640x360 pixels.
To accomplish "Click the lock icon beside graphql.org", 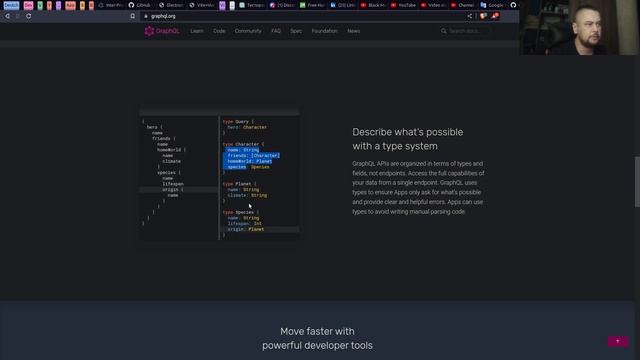I will 146,16.
